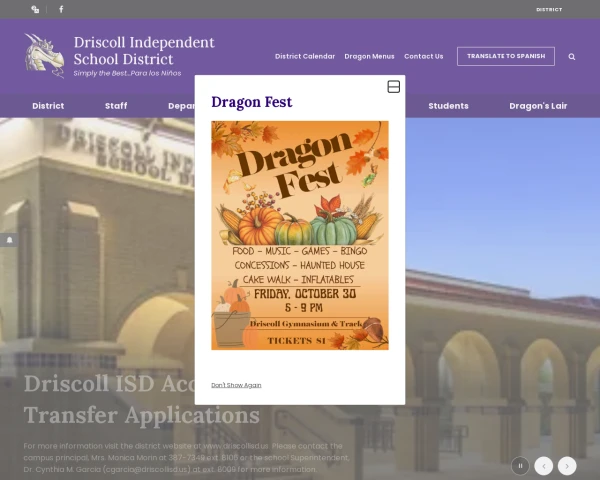
Task: Pause the slideshow
Action: pyautogui.click(x=520, y=466)
